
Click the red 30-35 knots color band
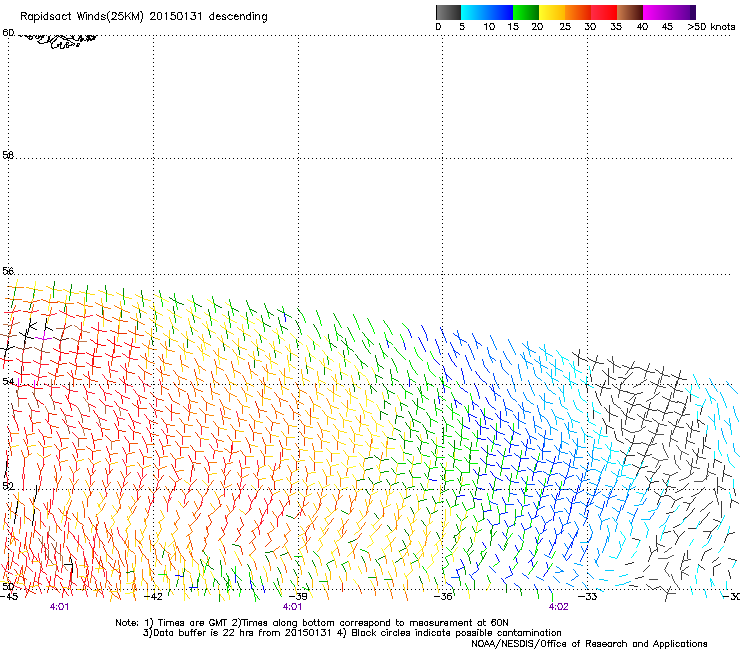click(604, 12)
